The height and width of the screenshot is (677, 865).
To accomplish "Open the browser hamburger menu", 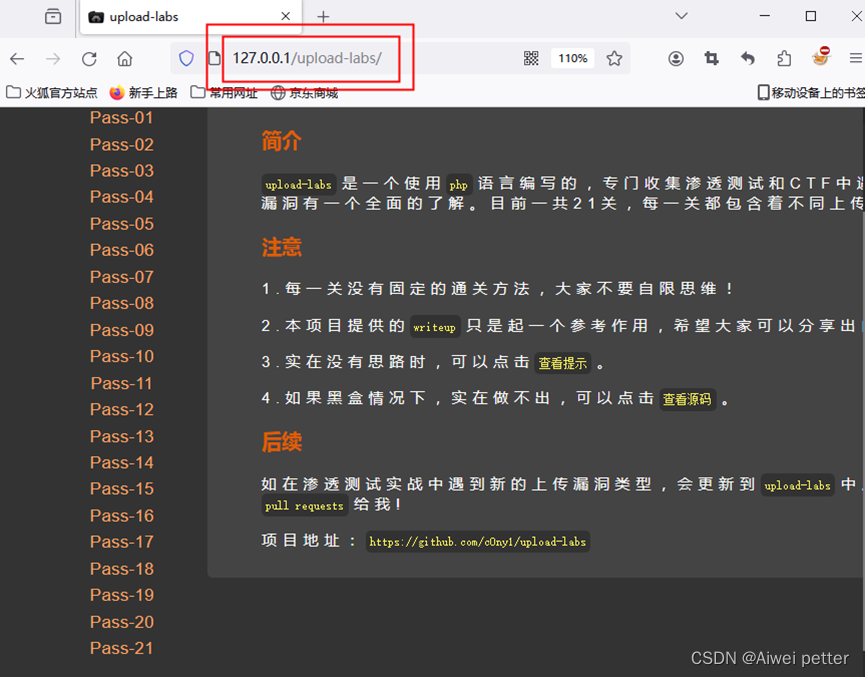I will pos(856,58).
